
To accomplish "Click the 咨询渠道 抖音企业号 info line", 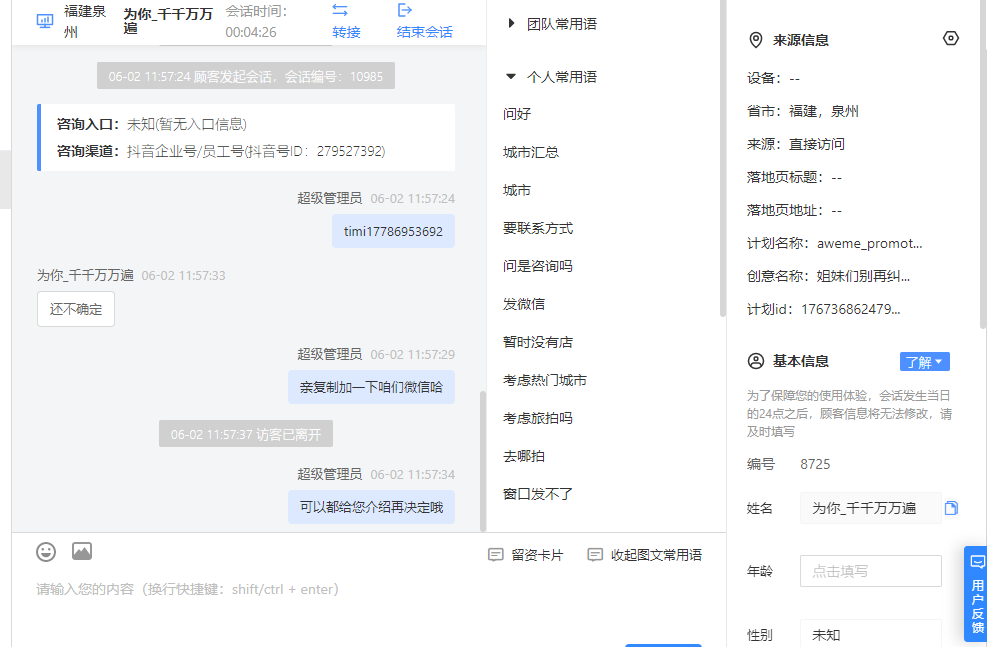I will pyautogui.click(x=221, y=151).
